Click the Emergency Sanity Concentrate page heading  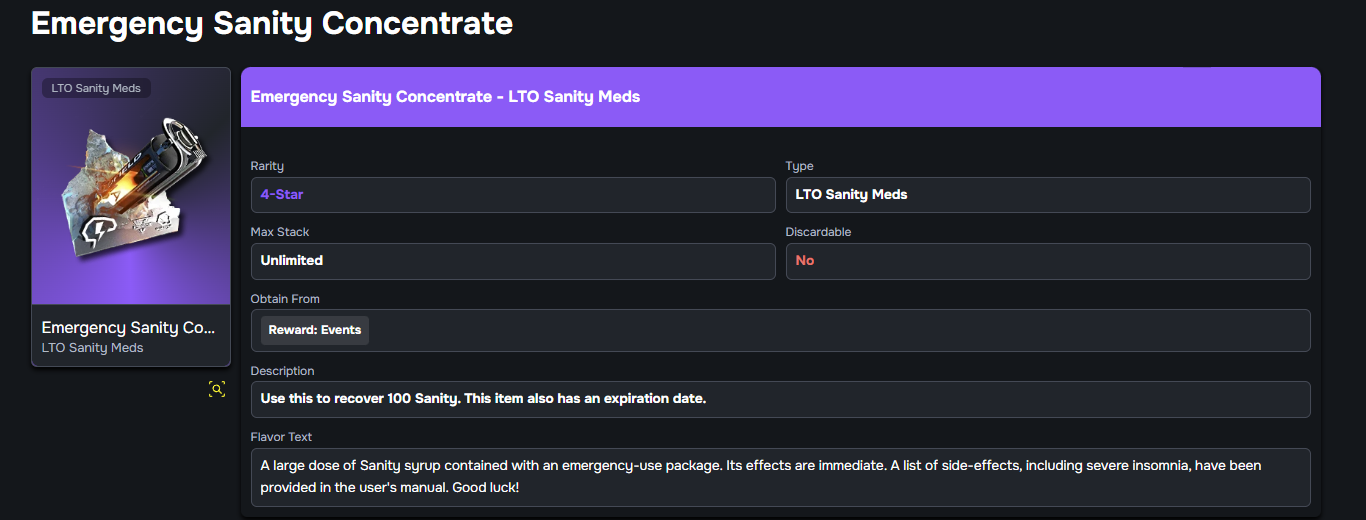click(x=272, y=23)
